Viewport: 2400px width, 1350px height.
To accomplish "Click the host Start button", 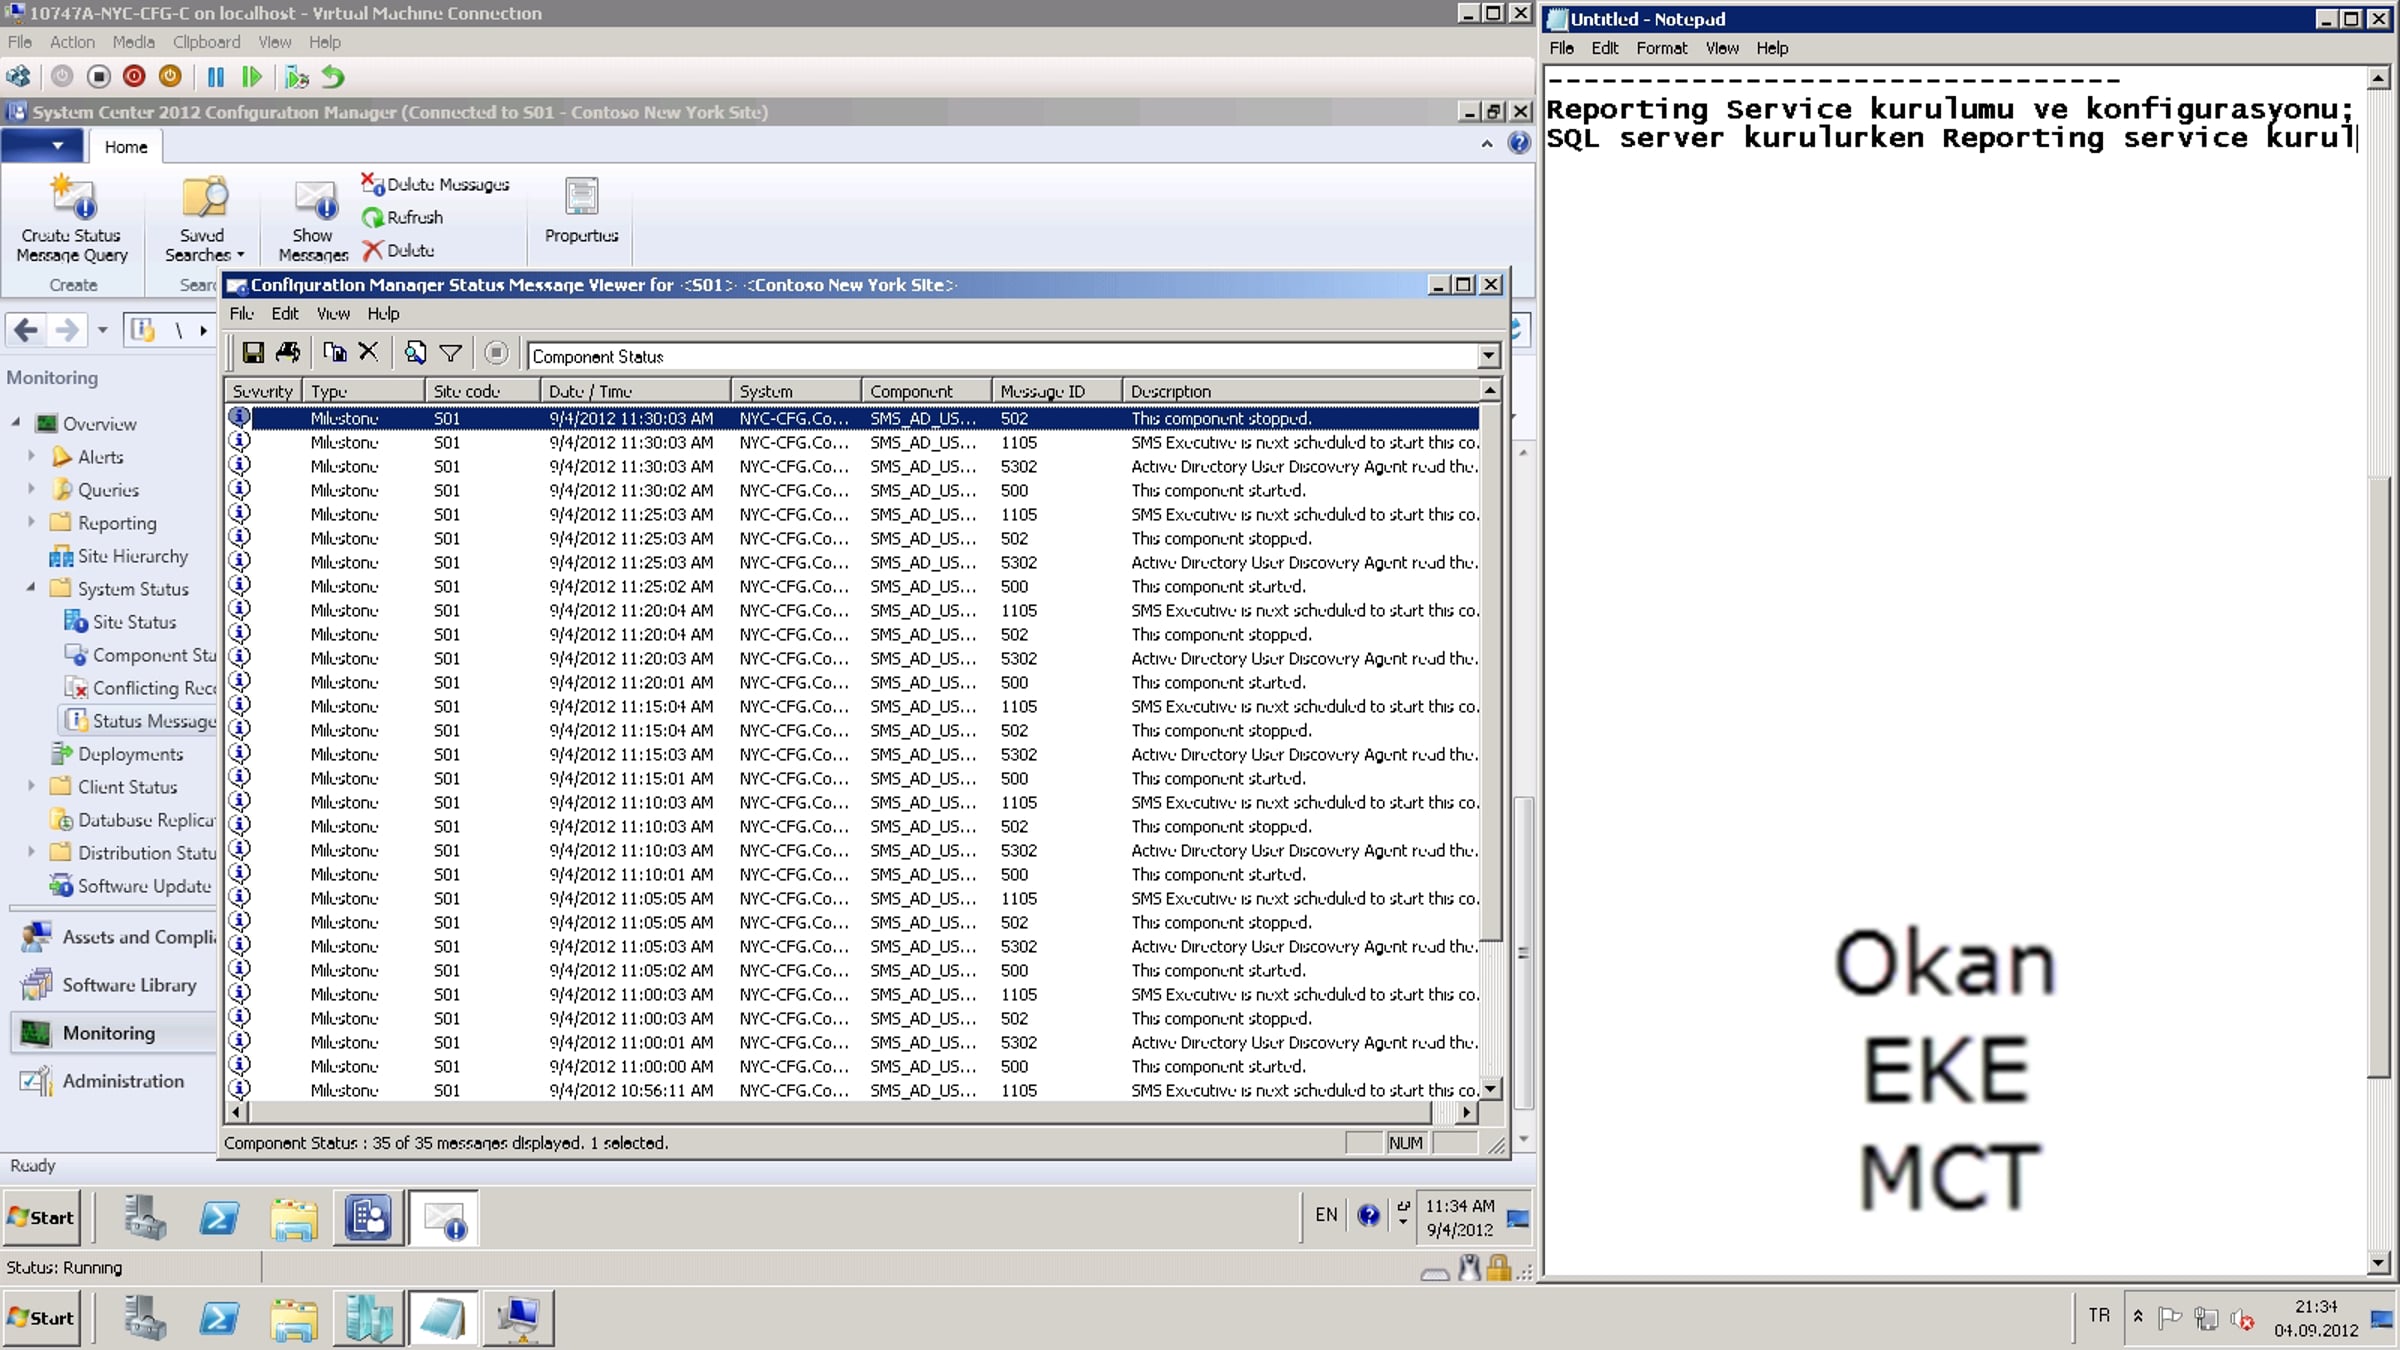I will [x=41, y=1317].
